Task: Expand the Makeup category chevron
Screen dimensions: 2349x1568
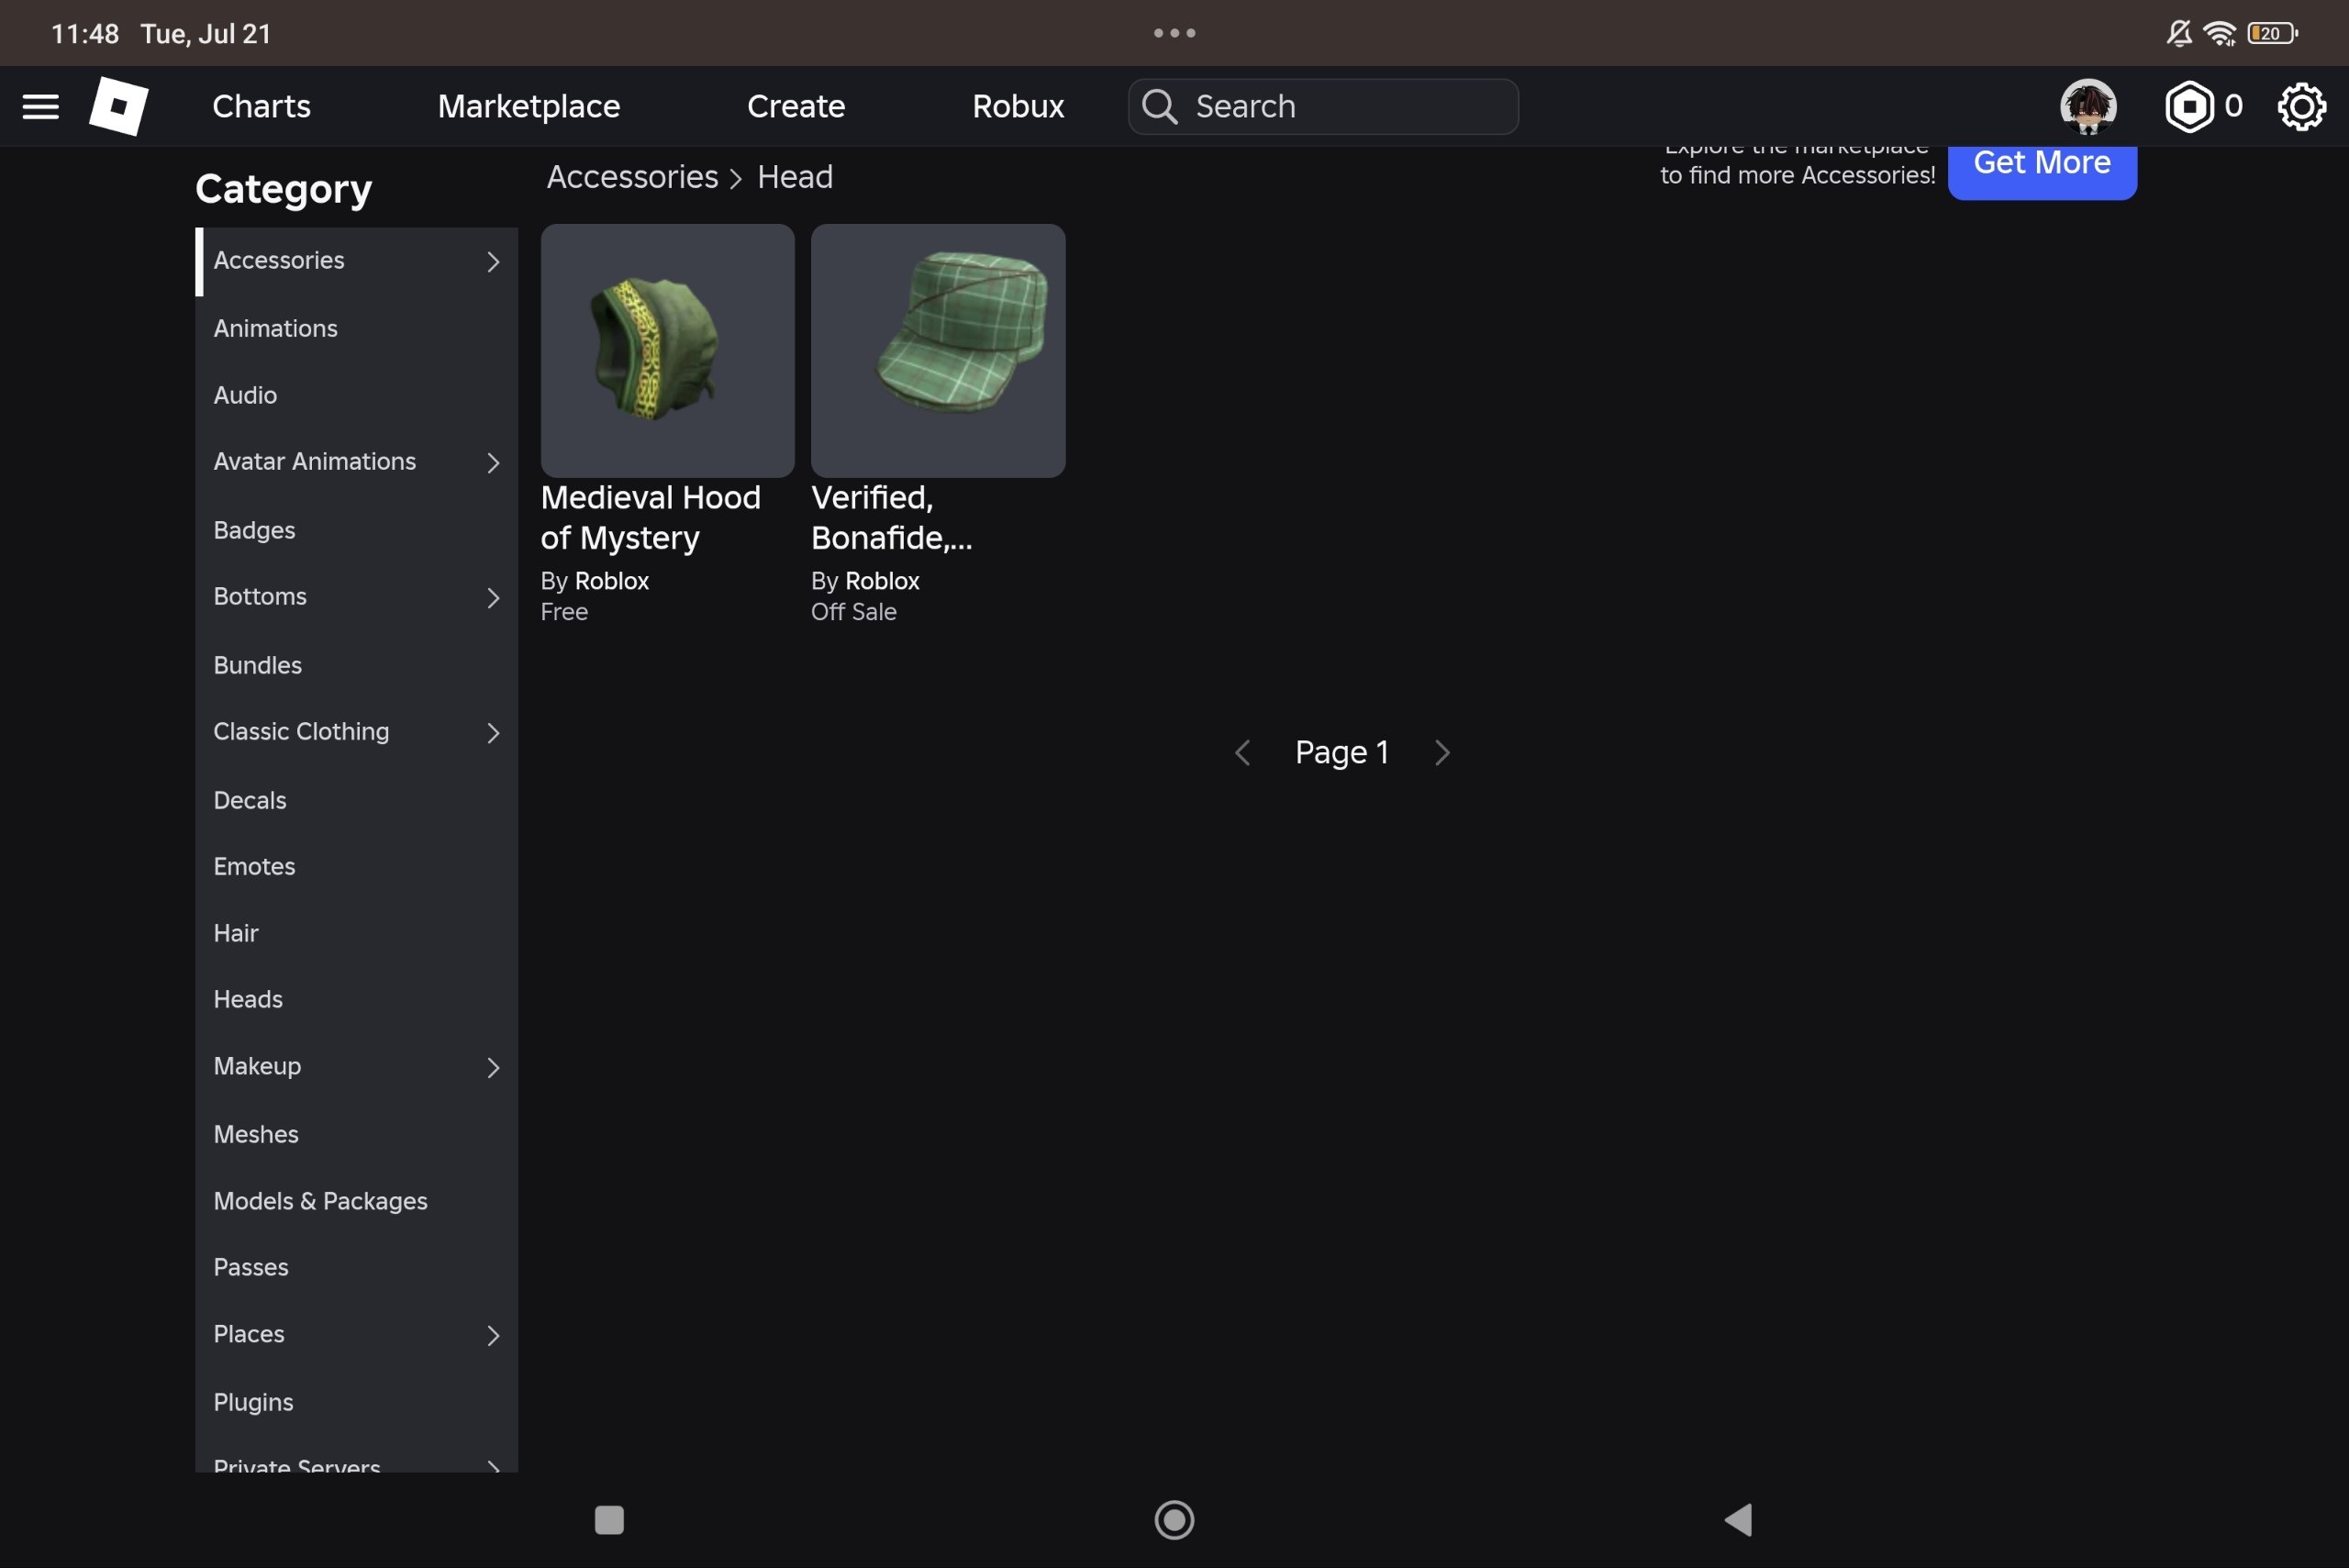Action: pyautogui.click(x=493, y=1068)
